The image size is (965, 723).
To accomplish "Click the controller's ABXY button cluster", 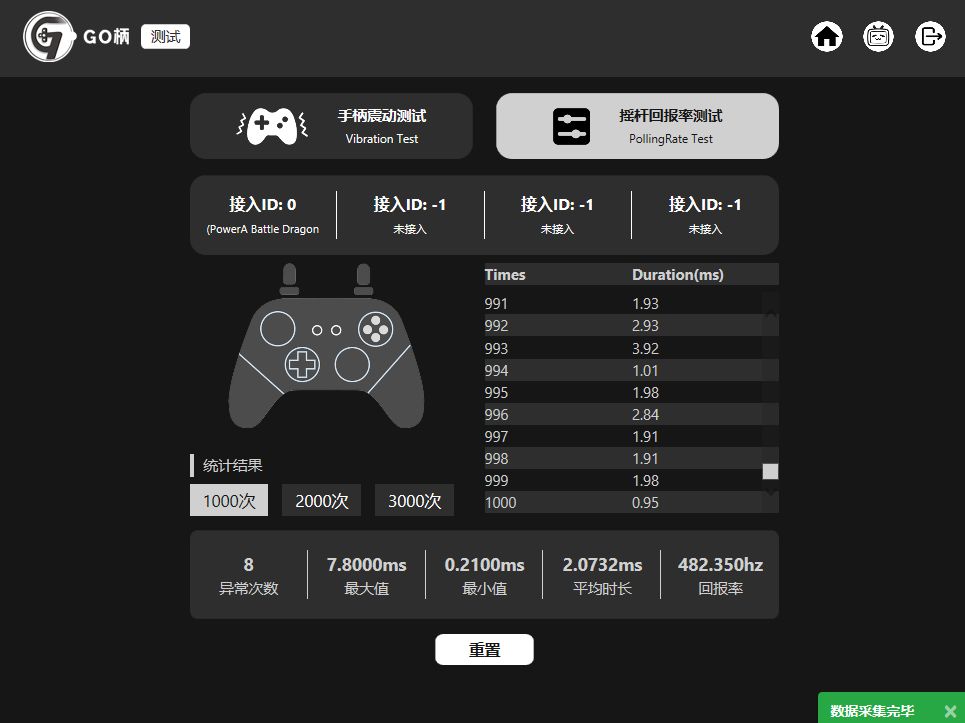I will tap(375, 329).
